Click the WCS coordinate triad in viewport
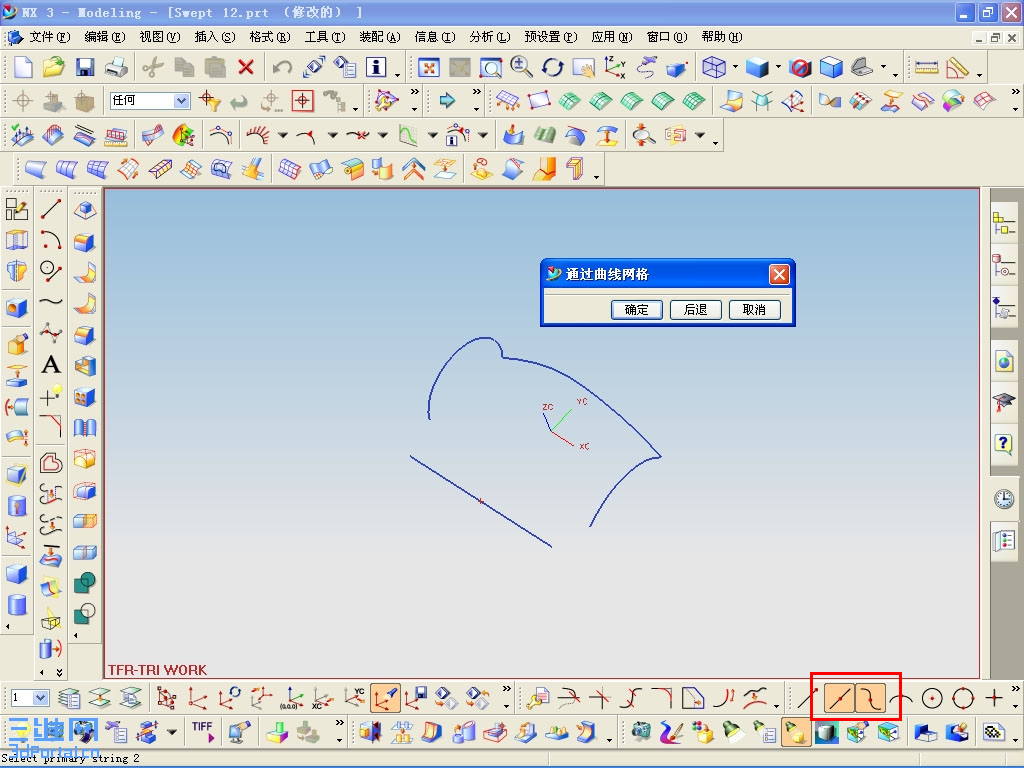Viewport: 1024px width, 768px height. 566,423
